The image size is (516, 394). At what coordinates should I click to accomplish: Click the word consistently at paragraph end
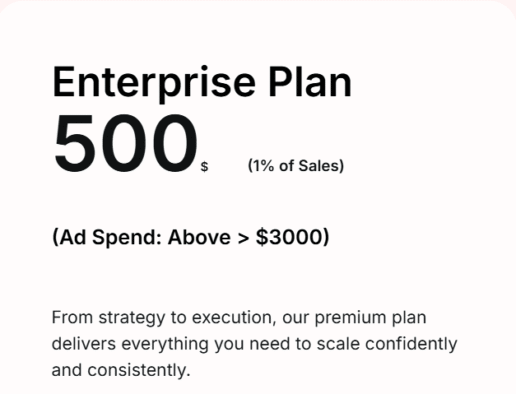coord(139,370)
